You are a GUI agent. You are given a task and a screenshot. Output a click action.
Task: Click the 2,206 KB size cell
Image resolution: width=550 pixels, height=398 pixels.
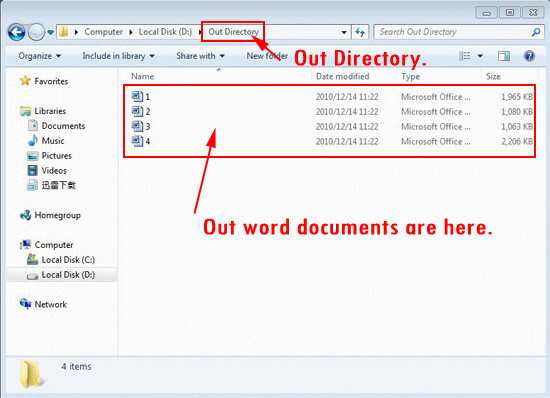[517, 142]
